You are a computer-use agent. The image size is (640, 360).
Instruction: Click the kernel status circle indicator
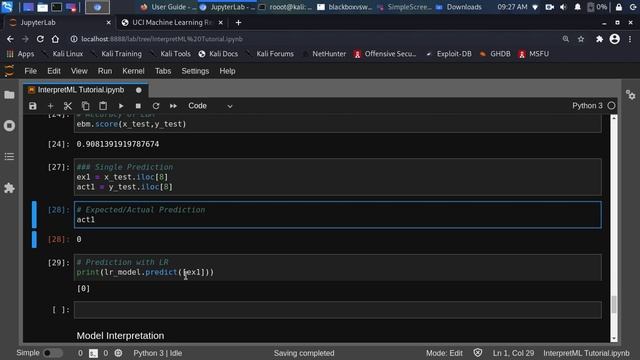coord(611,106)
